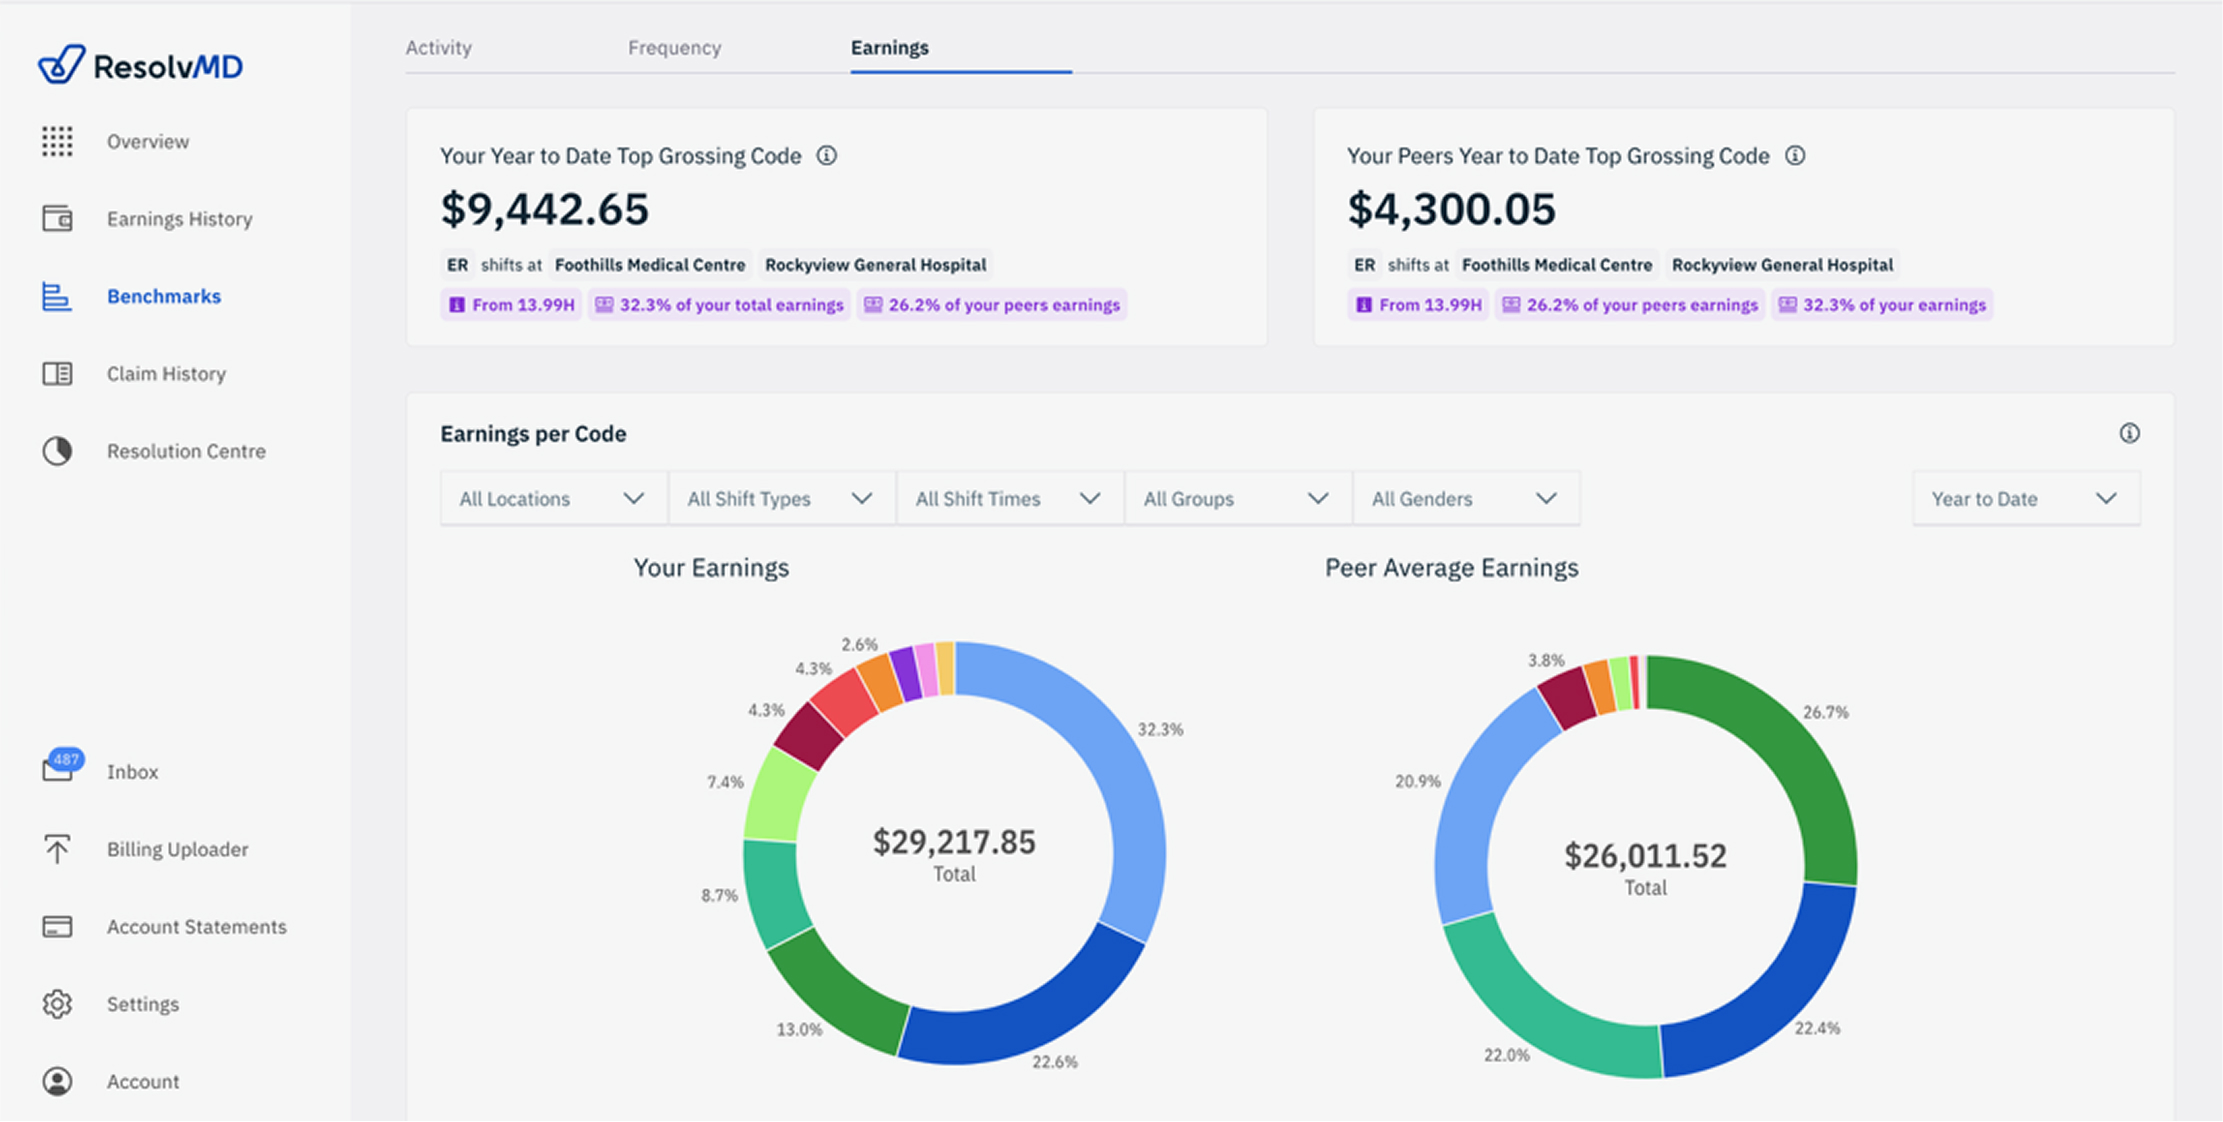Click the Claim History book icon
The height and width of the screenshot is (1122, 2223).
[x=57, y=373]
